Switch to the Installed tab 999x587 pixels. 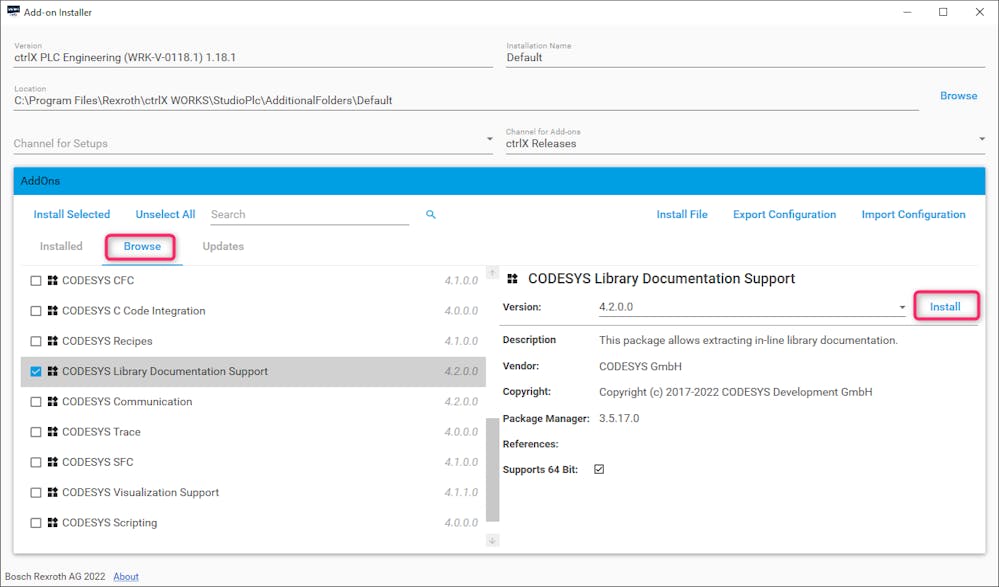point(61,246)
